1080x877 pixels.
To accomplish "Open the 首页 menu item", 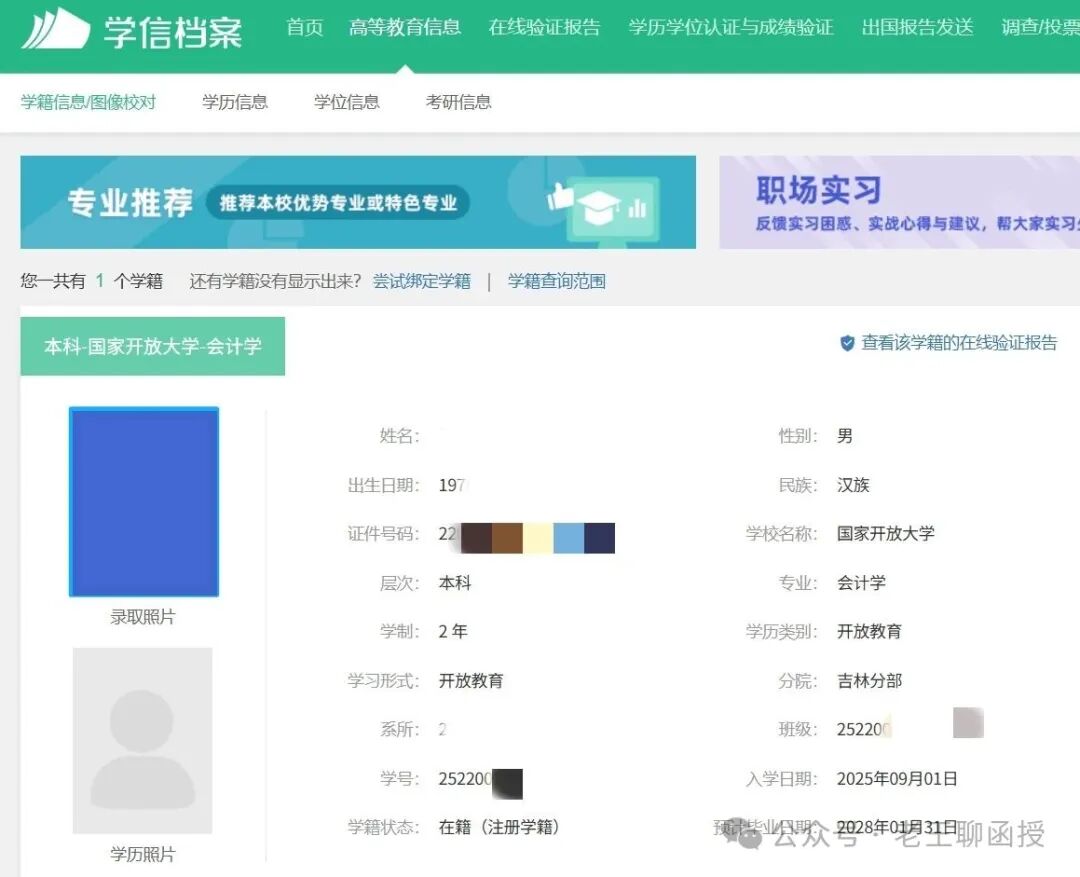I will click(304, 27).
